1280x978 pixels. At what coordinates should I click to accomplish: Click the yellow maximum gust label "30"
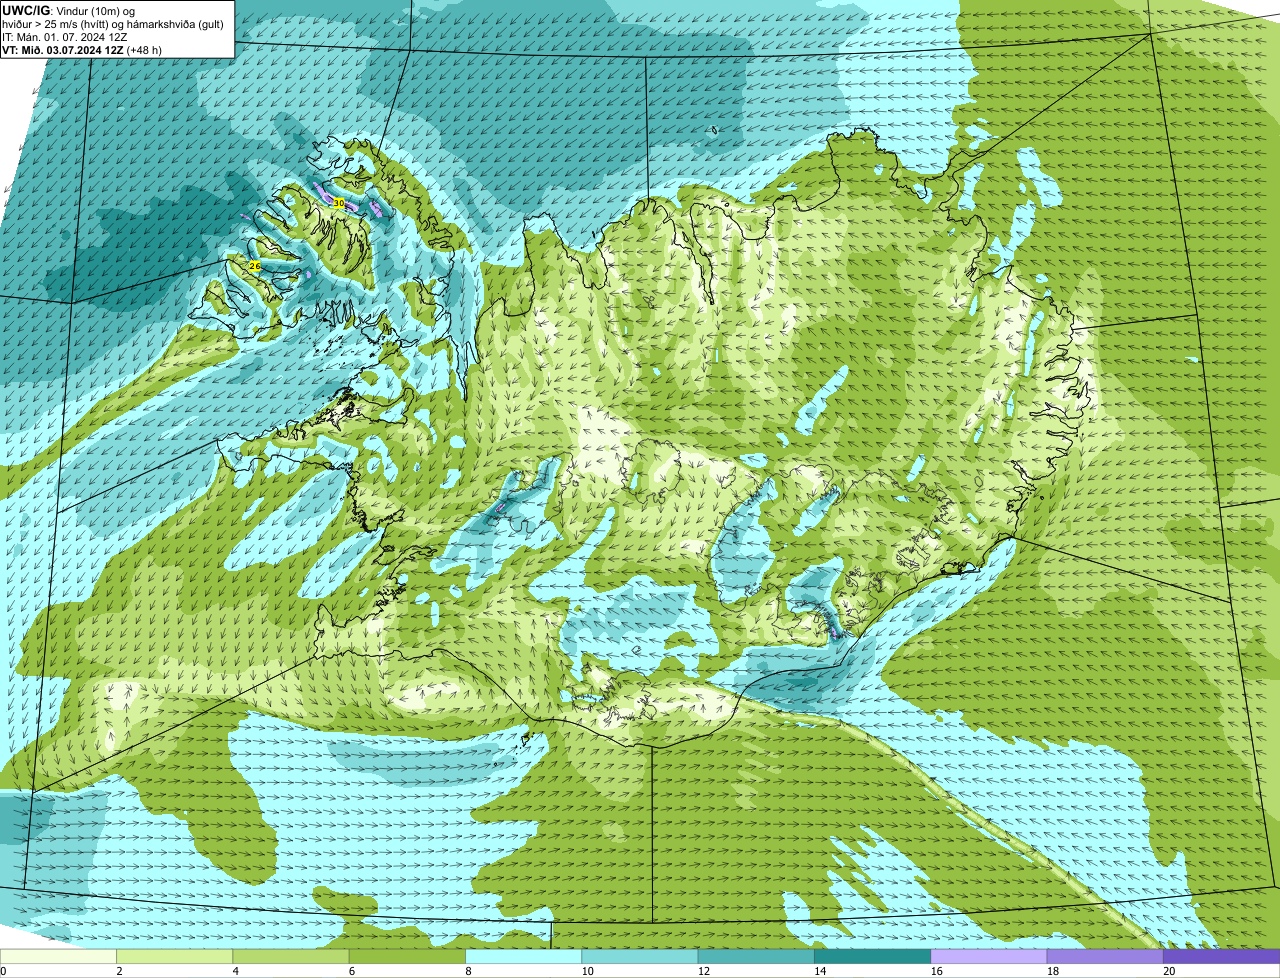tap(339, 203)
